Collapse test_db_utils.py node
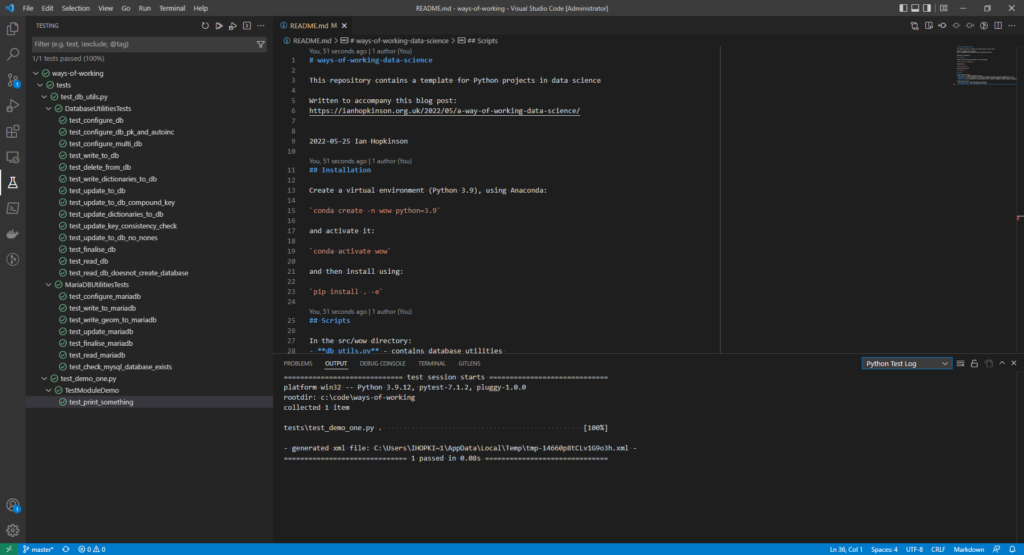The width and height of the screenshot is (1024, 555). click(x=44, y=97)
